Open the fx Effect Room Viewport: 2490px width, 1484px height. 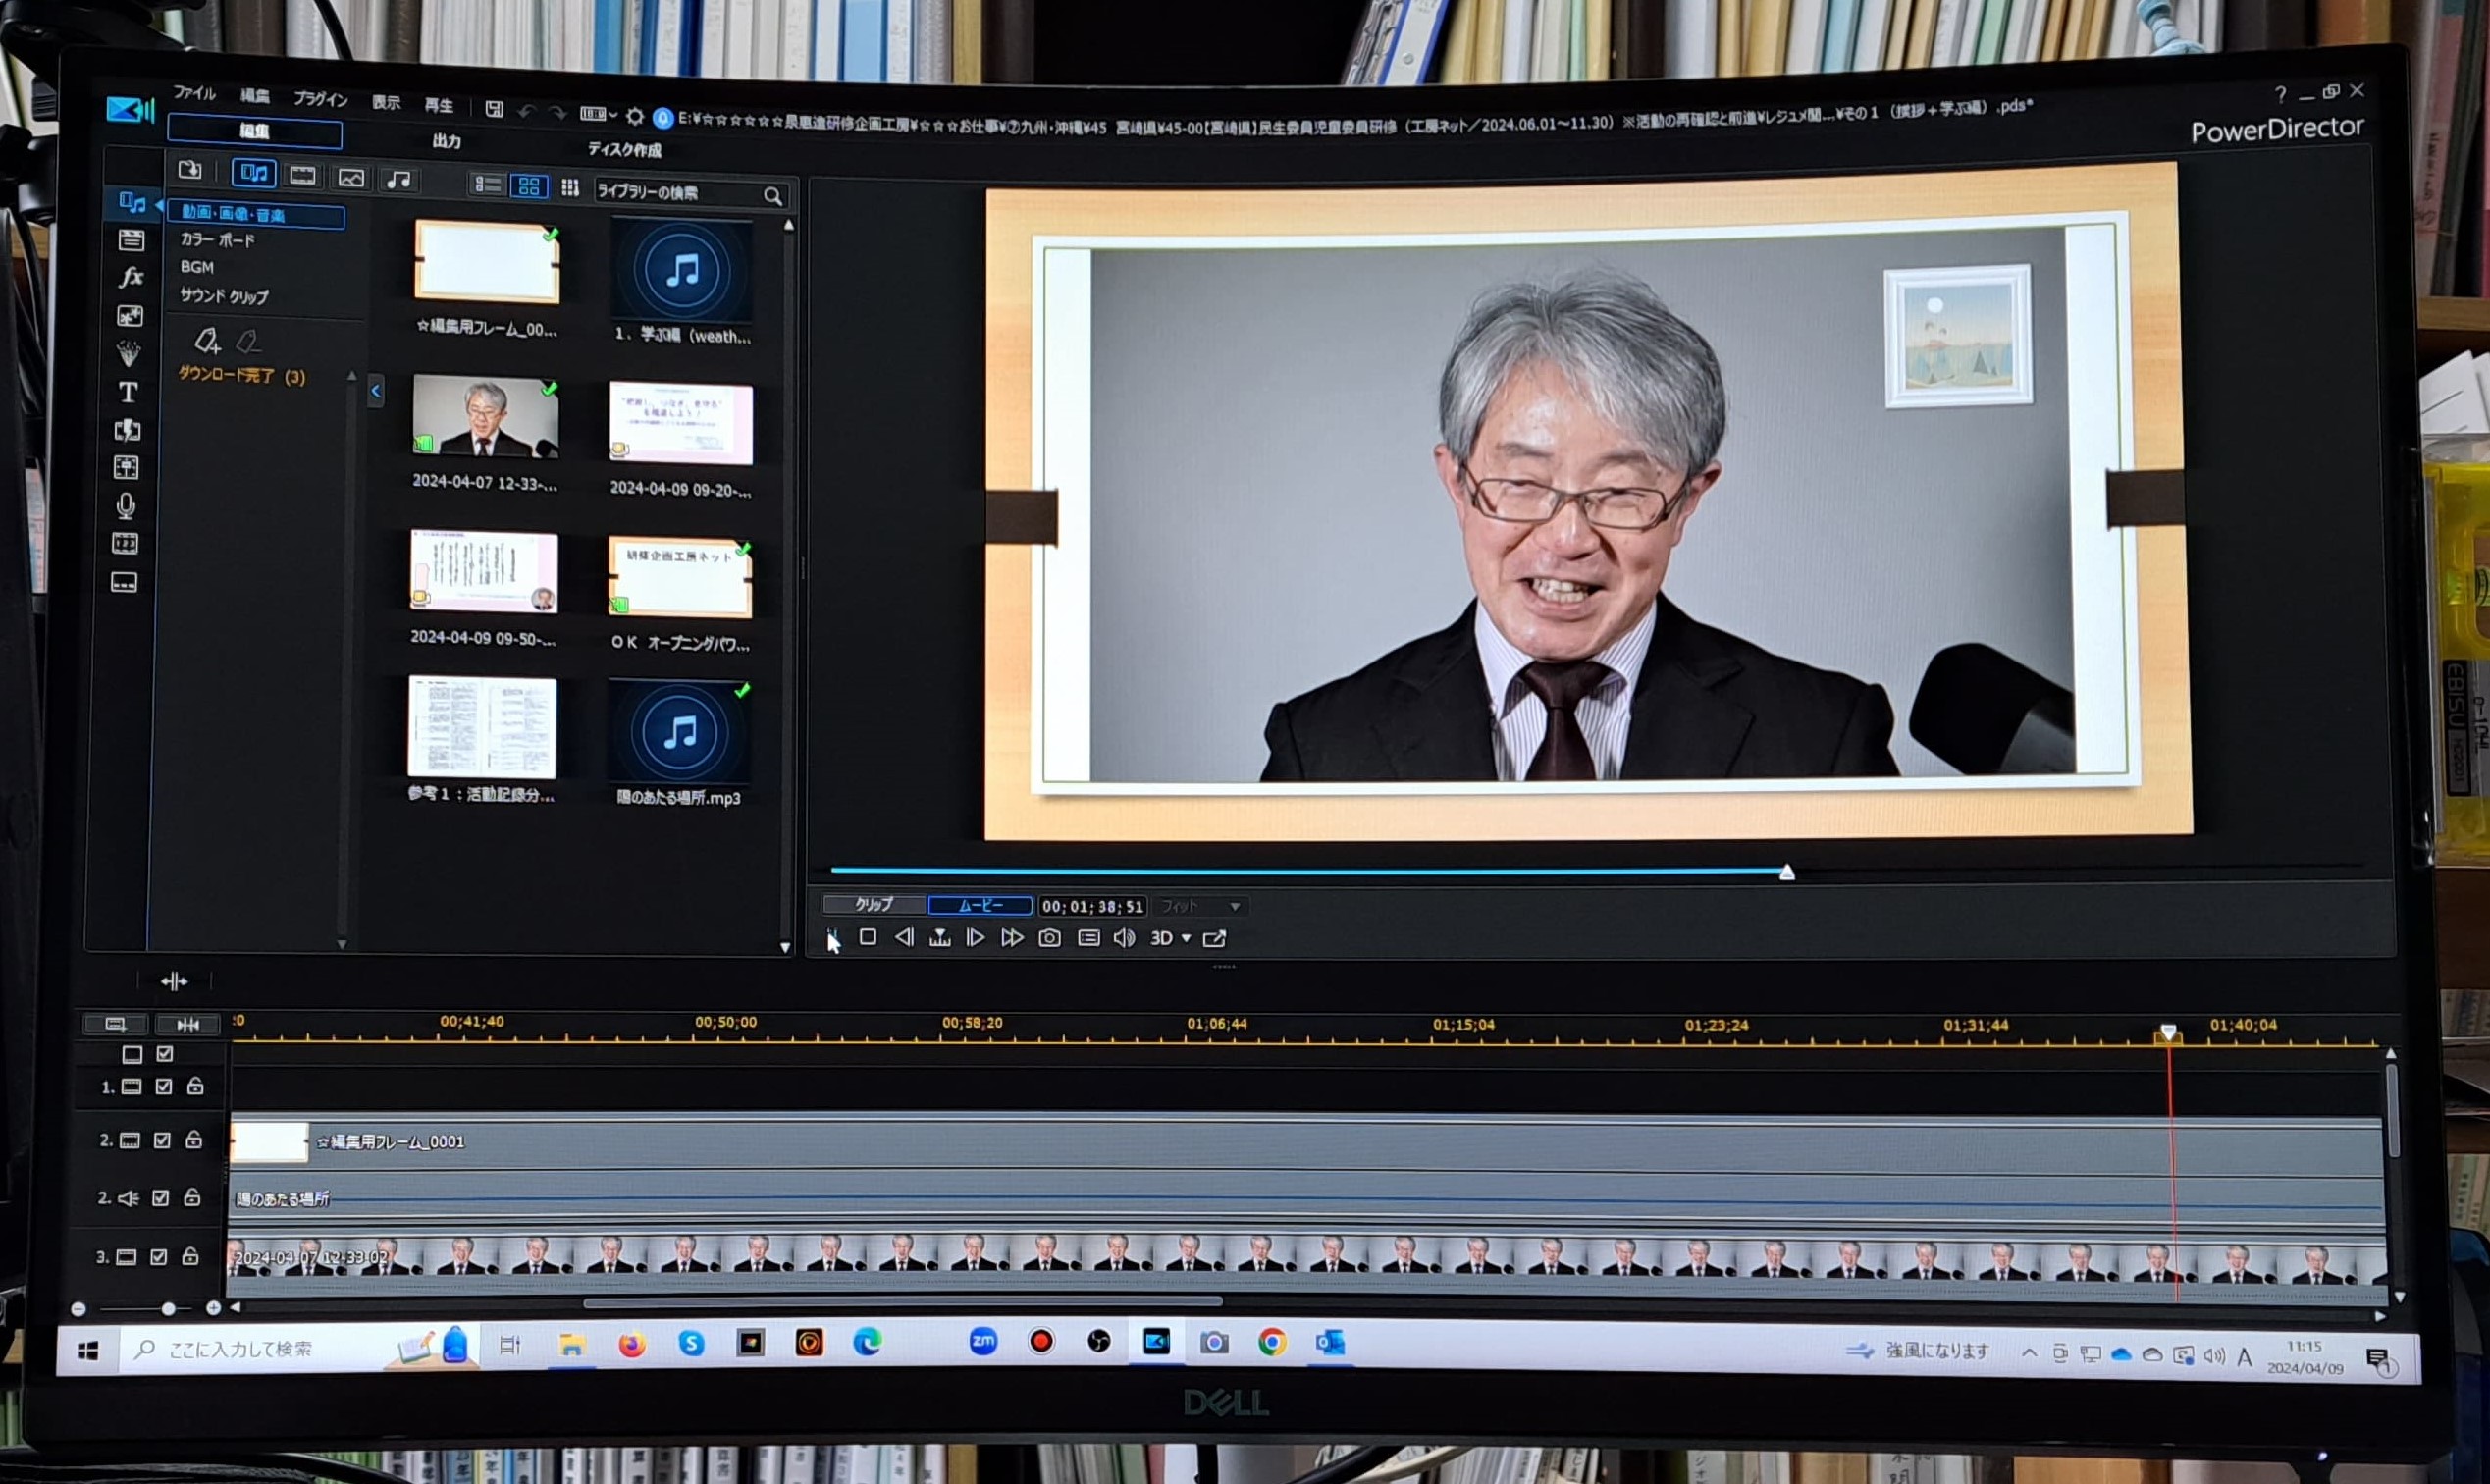click(131, 277)
